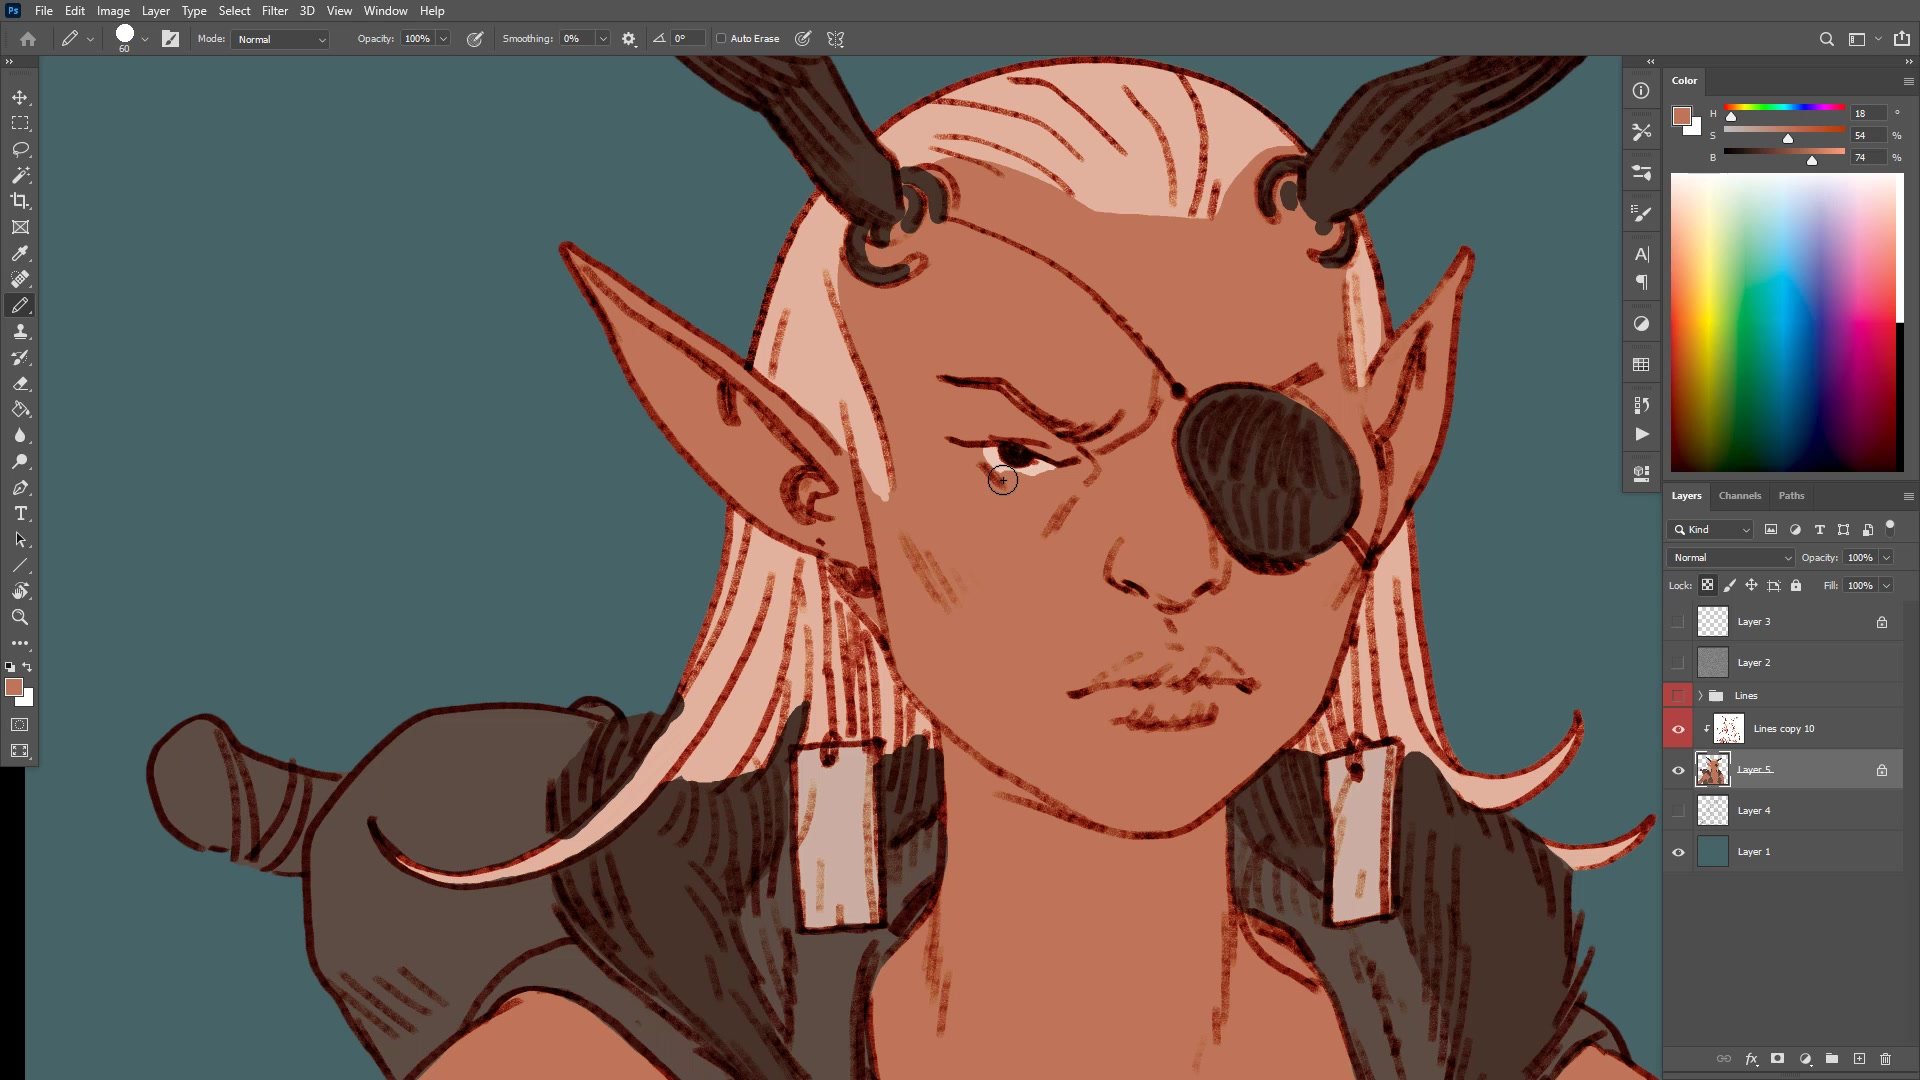Open the brush Mode dropdown
1920x1080 pixels.
click(281, 39)
